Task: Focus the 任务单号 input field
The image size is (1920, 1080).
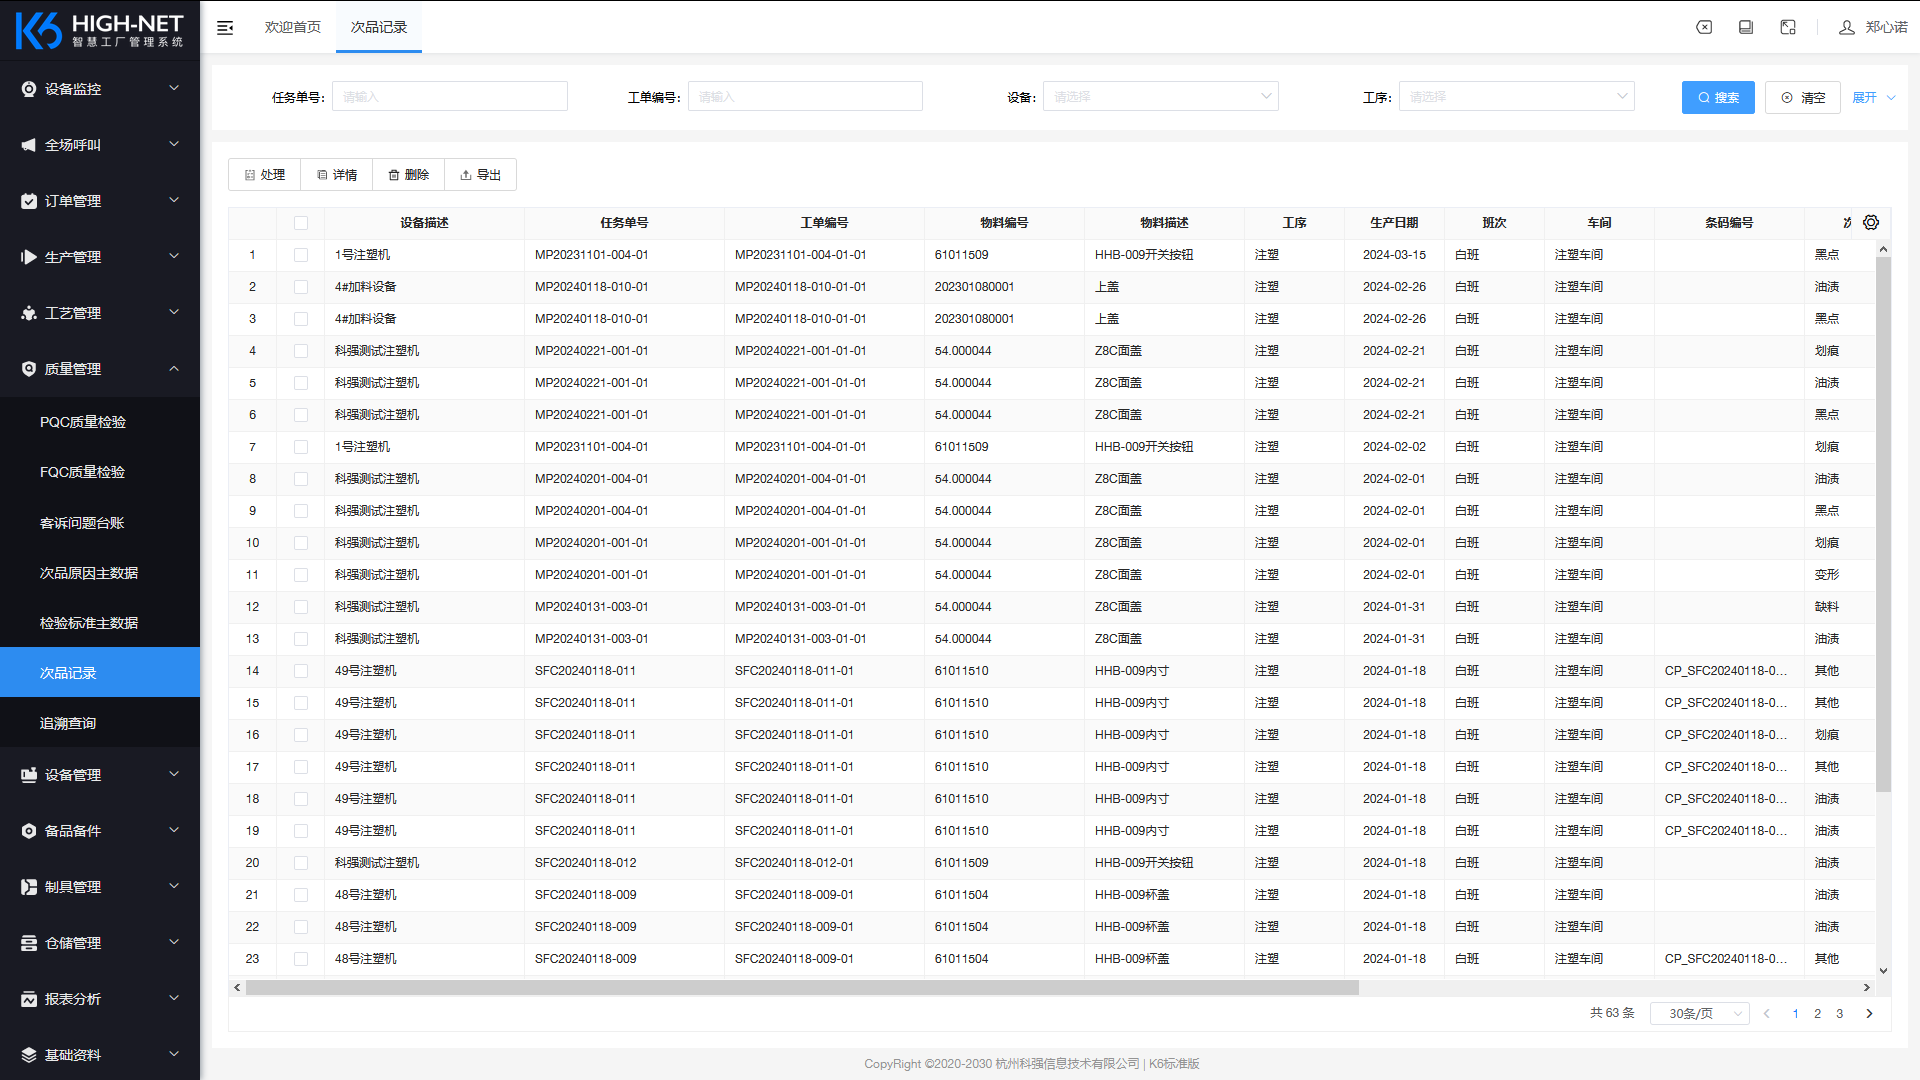Action: [x=449, y=97]
